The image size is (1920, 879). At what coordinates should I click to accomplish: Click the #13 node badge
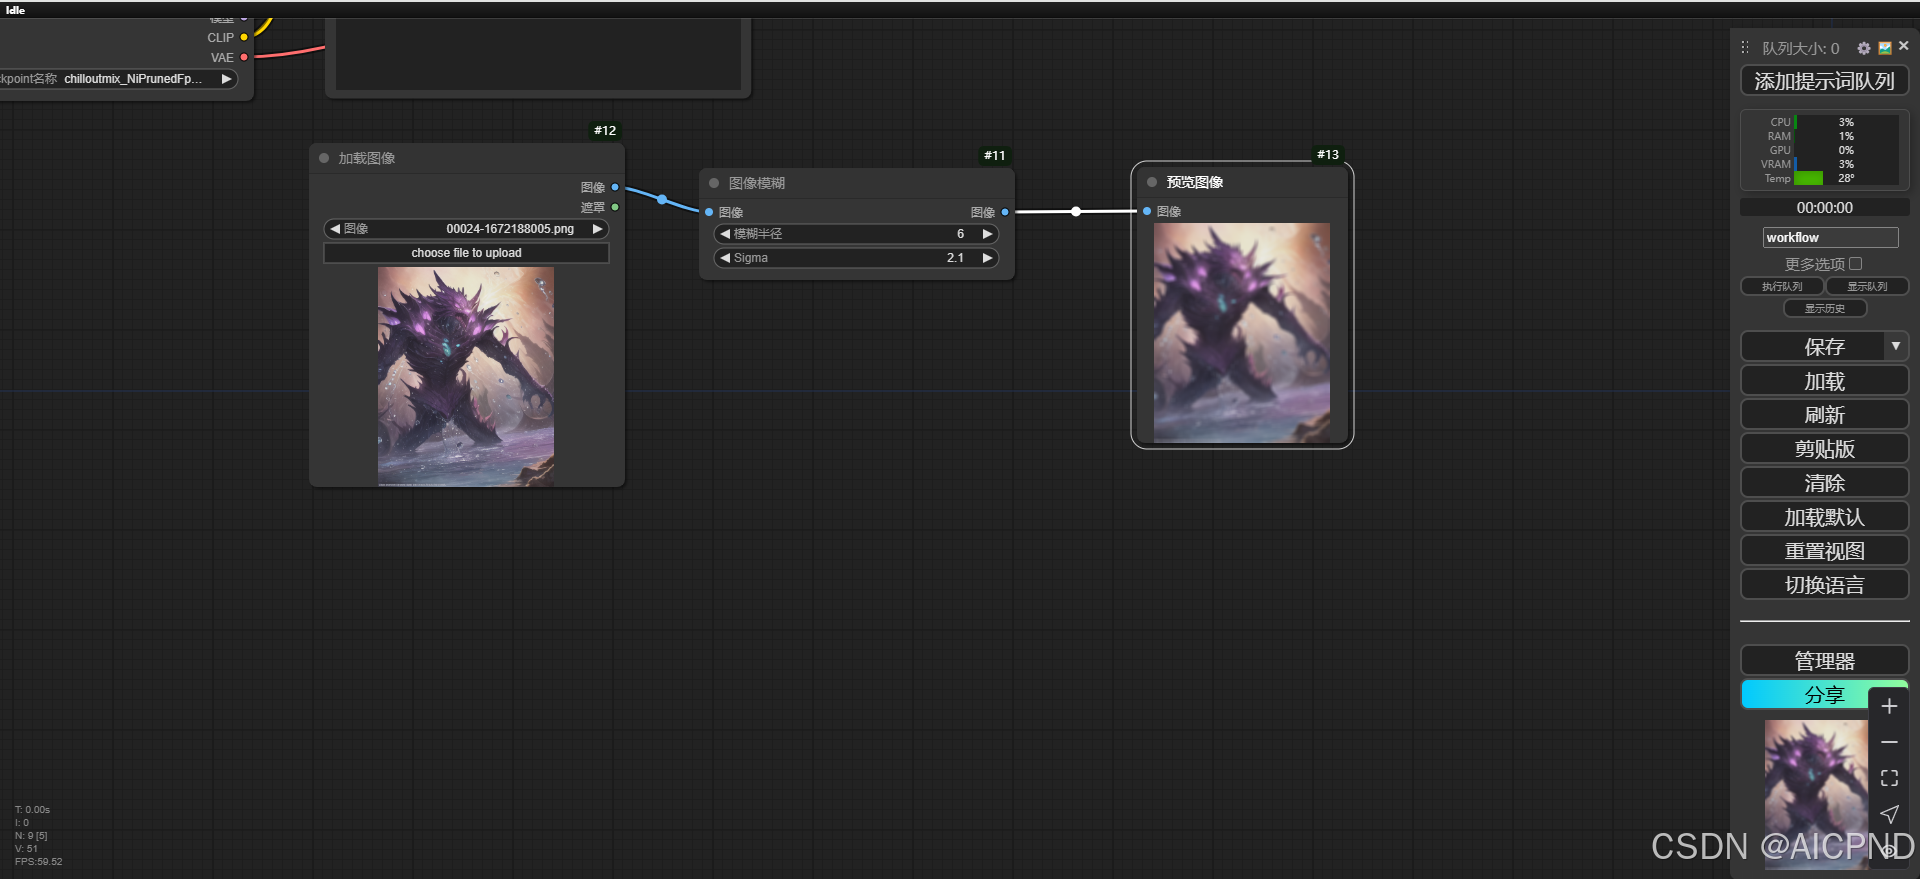coord(1327,154)
